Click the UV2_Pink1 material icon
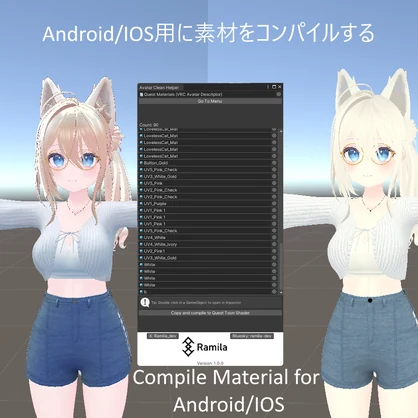 141,251
